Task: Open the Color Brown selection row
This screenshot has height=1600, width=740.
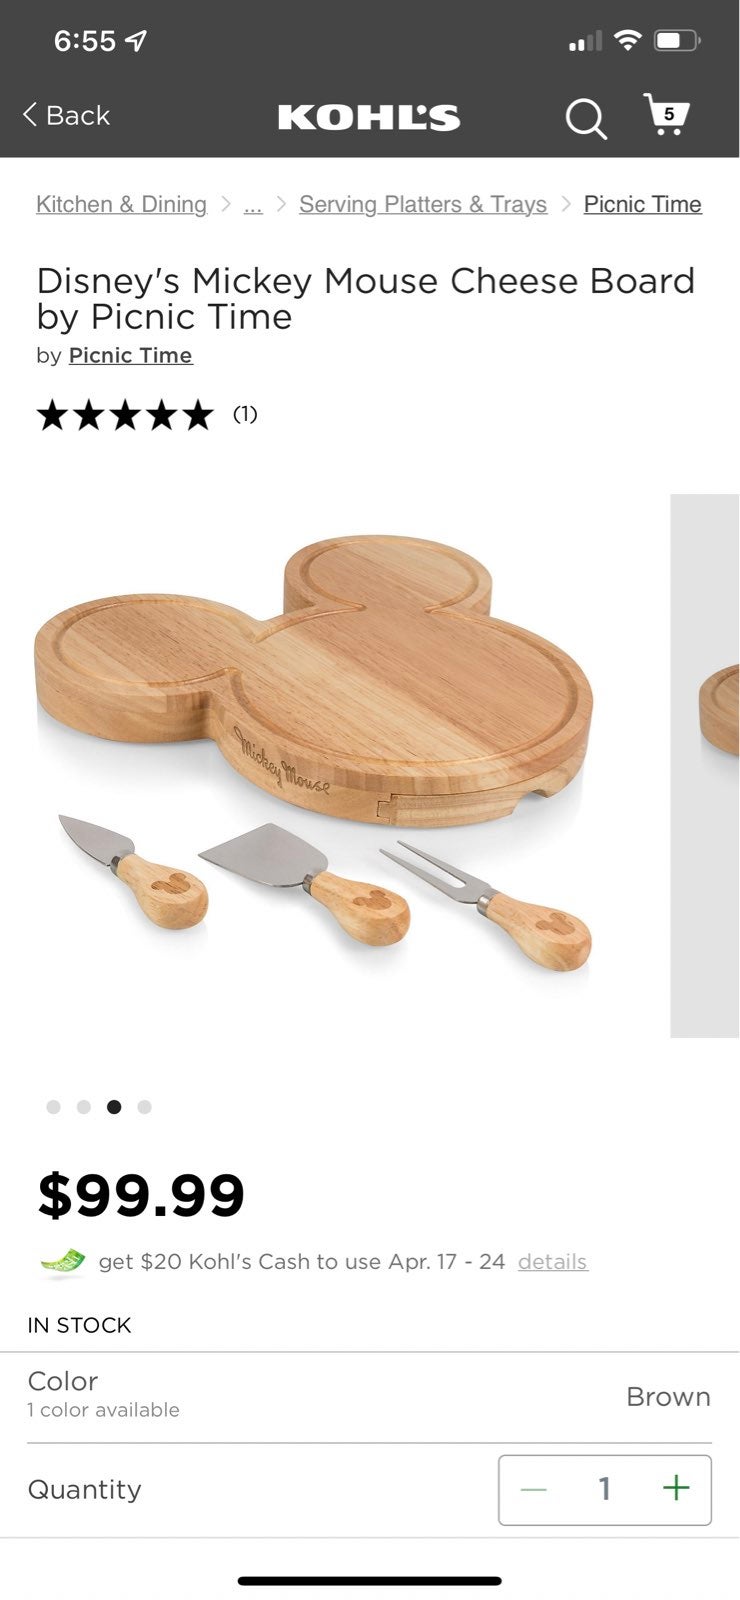Action: tap(369, 1397)
